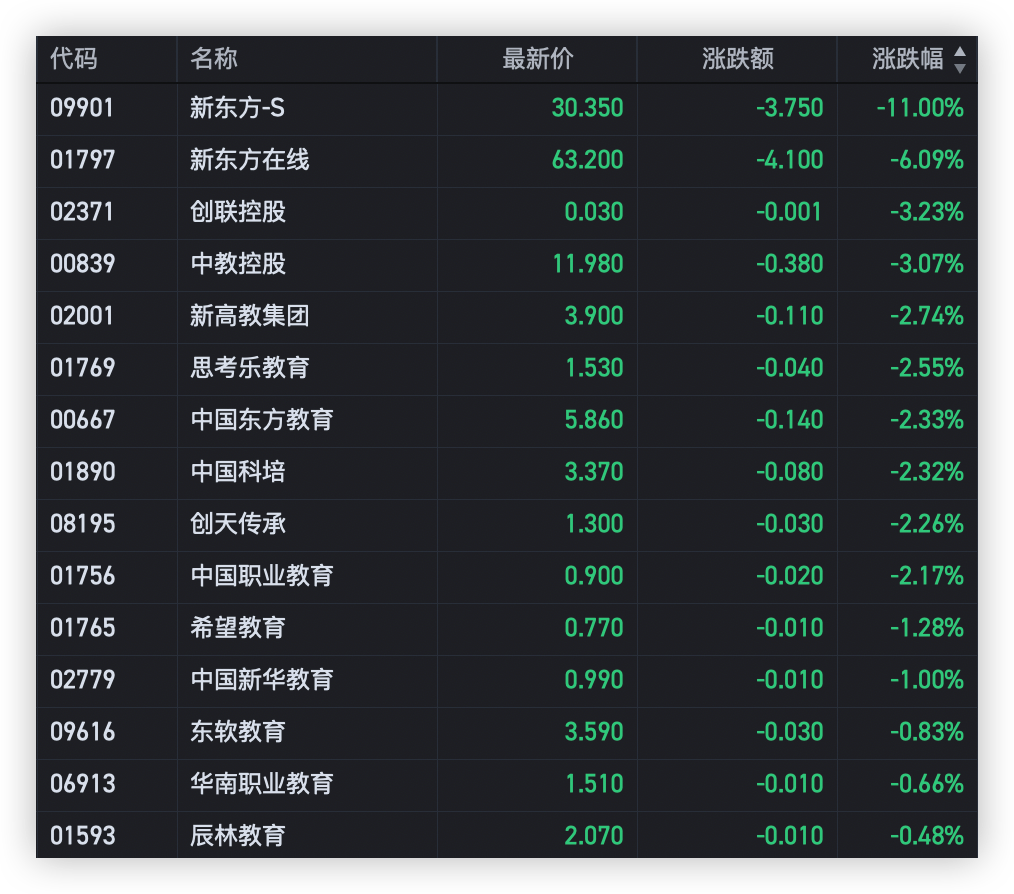Screen dimensions: 1014x894
Task: Open the 创天传承 stock
Action: 238,524
